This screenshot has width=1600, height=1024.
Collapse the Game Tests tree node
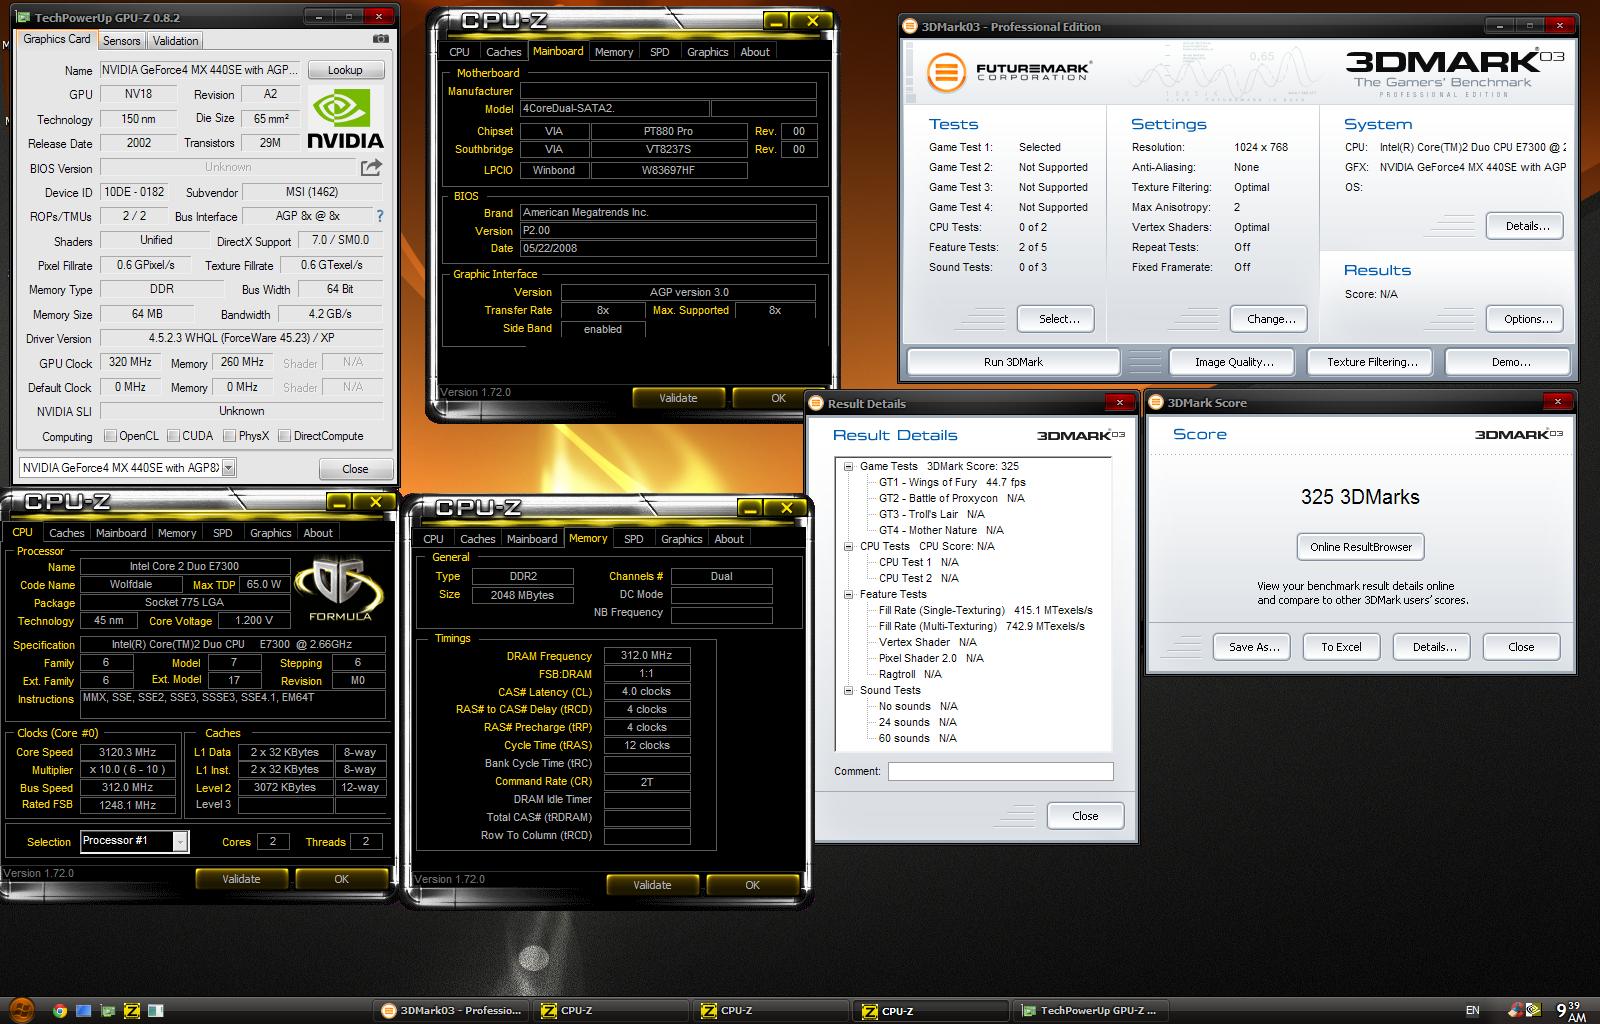[848, 466]
